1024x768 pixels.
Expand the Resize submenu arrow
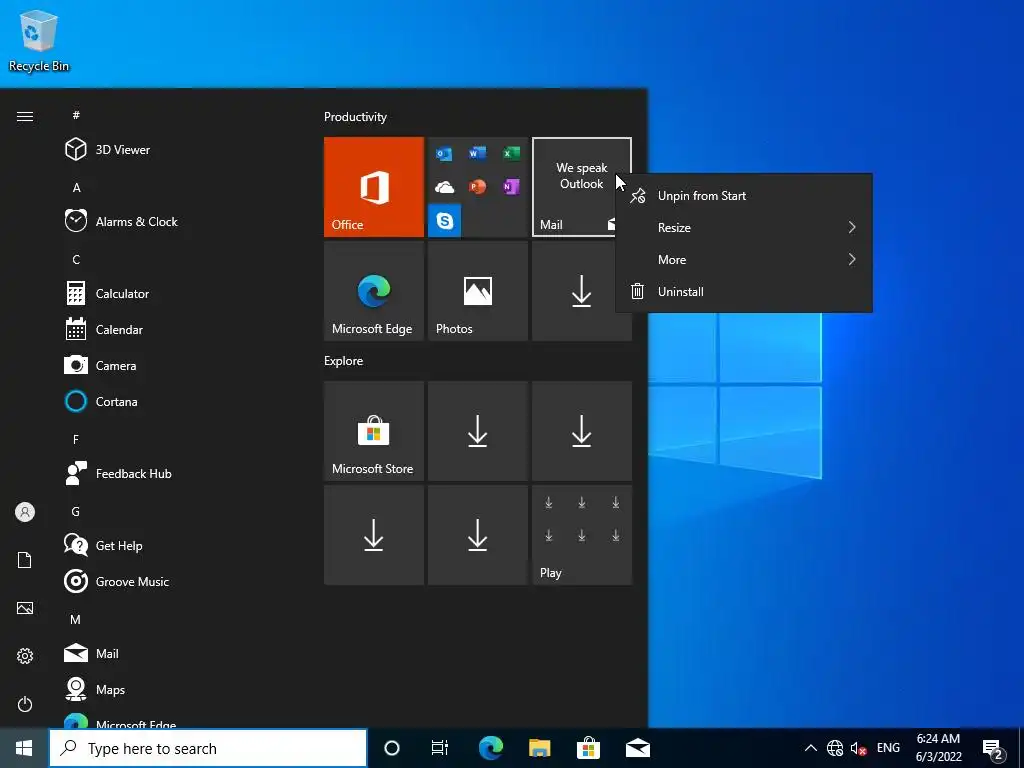(x=852, y=227)
